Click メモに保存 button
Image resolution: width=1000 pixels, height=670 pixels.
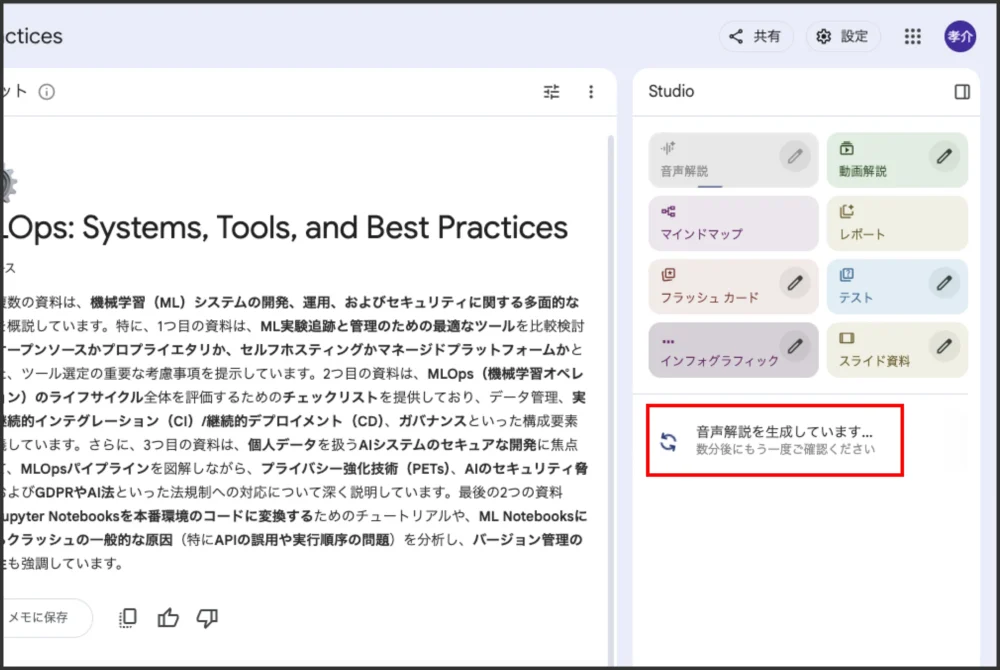point(40,618)
